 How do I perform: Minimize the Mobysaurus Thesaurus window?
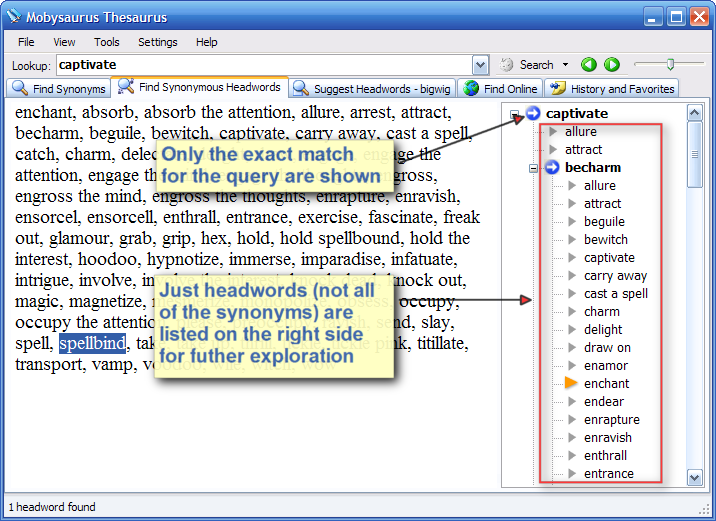point(653,17)
